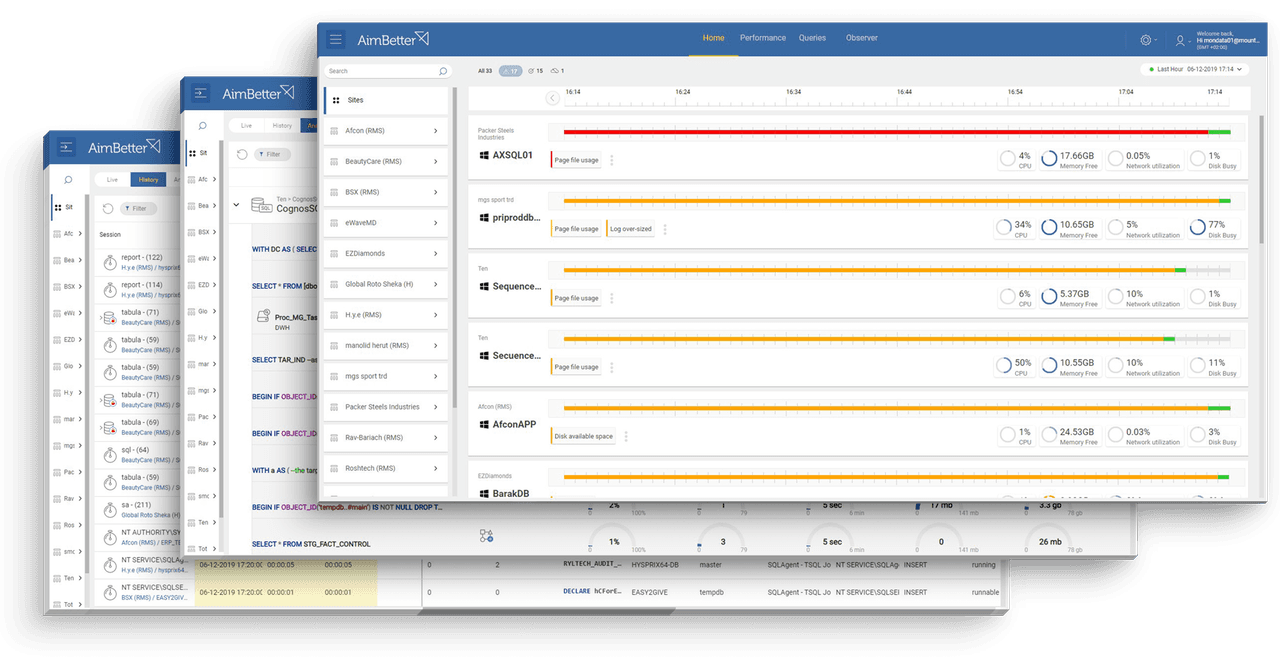Click search magnifier in Home window search box
This screenshot has width=1280, height=666.
(443, 71)
